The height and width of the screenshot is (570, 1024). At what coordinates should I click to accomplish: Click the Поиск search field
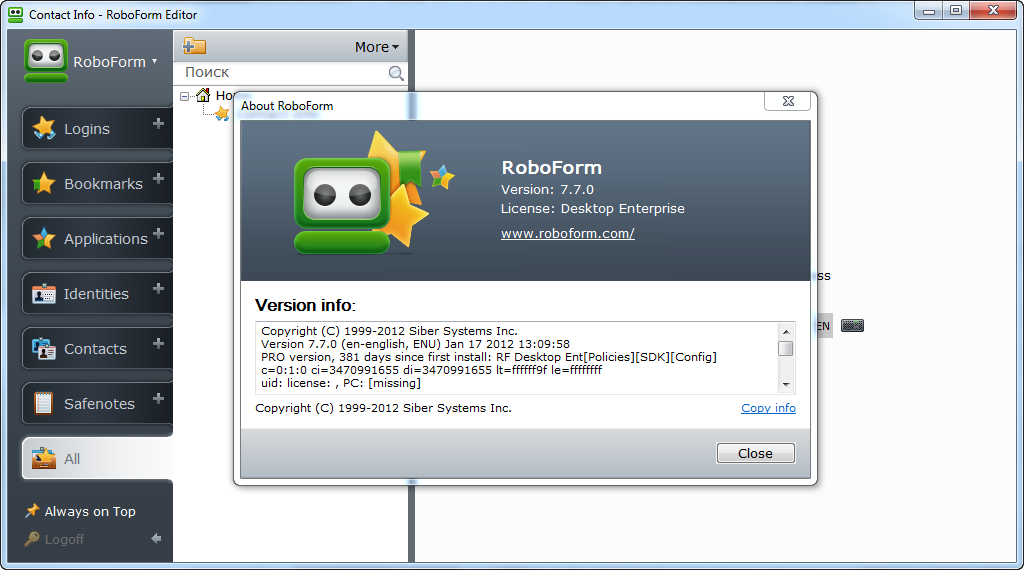pyautogui.click(x=281, y=72)
